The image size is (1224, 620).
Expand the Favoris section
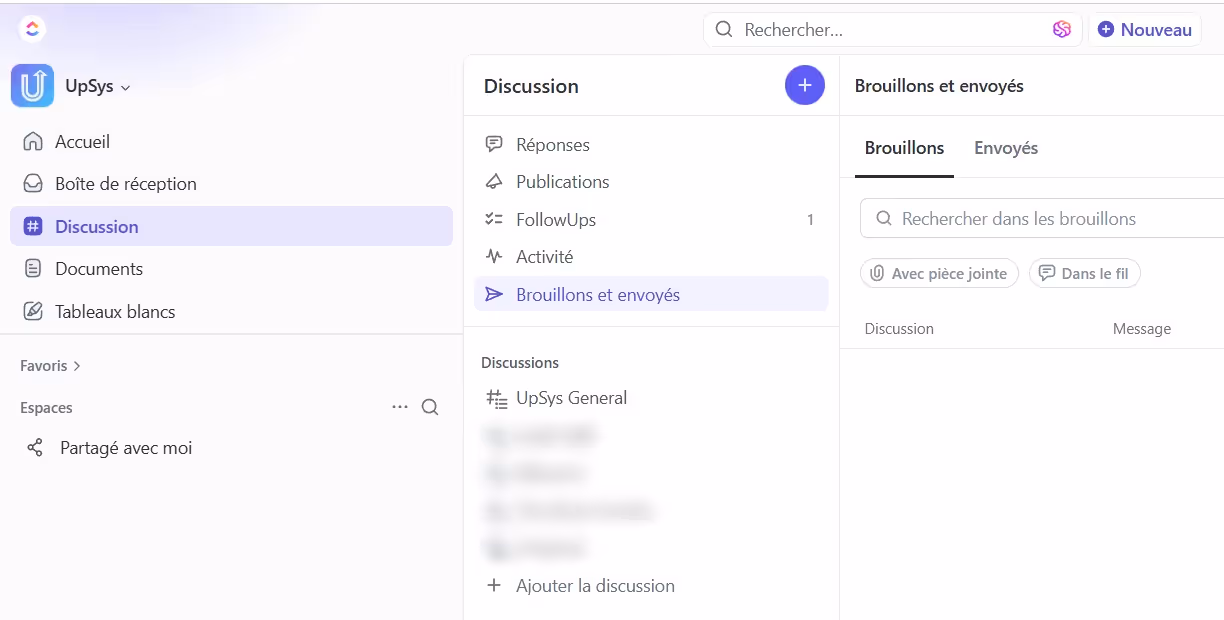(49, 365)
